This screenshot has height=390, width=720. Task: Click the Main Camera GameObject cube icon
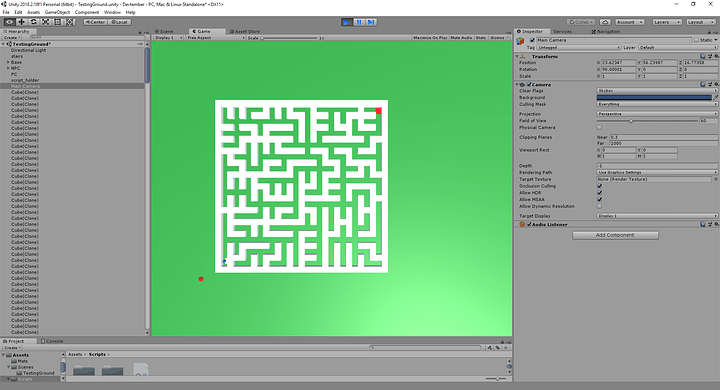(x=520, y=41)
